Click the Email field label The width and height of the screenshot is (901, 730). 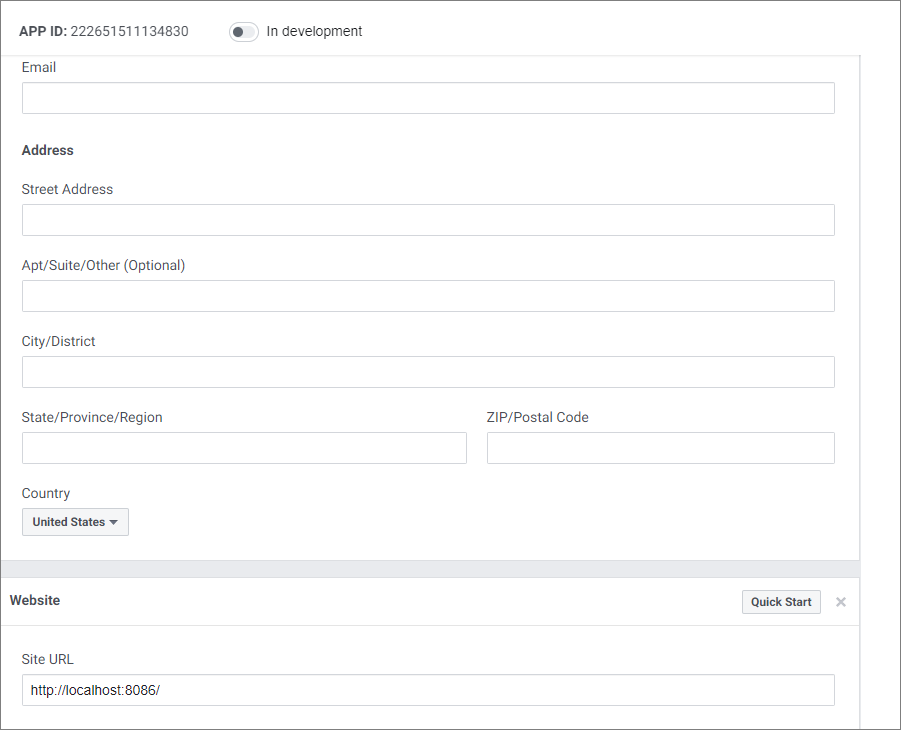point(39,68)
